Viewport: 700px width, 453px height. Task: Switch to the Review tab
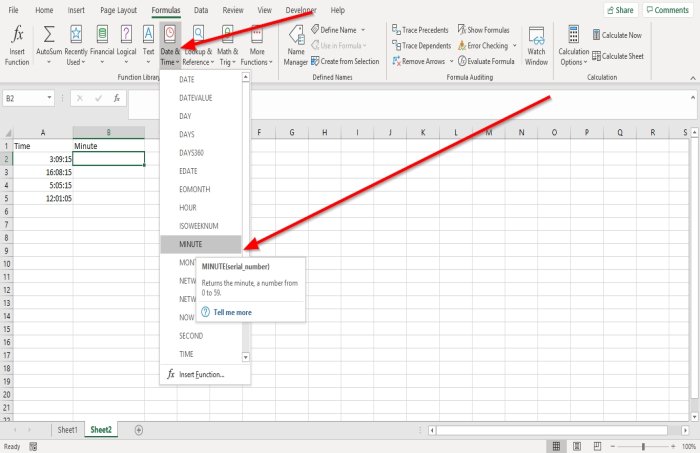pyautogui.click(x=233, y=10)
